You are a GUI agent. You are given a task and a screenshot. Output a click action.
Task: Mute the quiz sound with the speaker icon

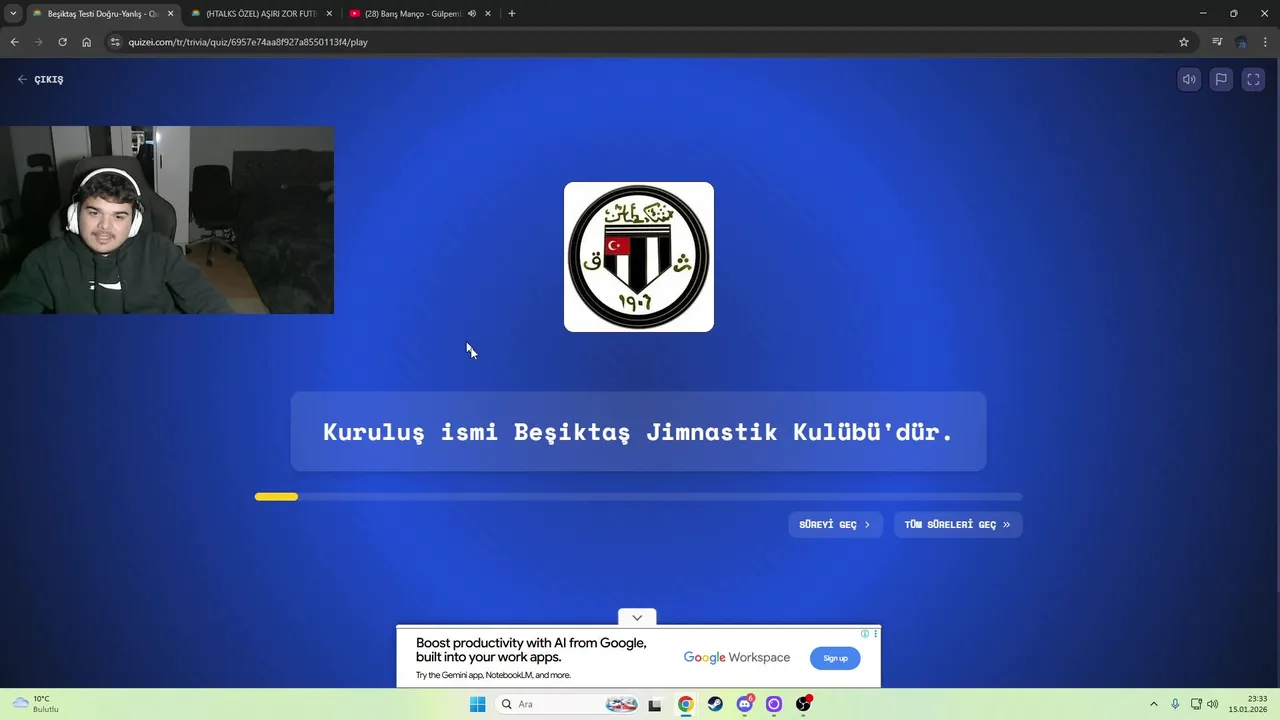[1189, 79]
